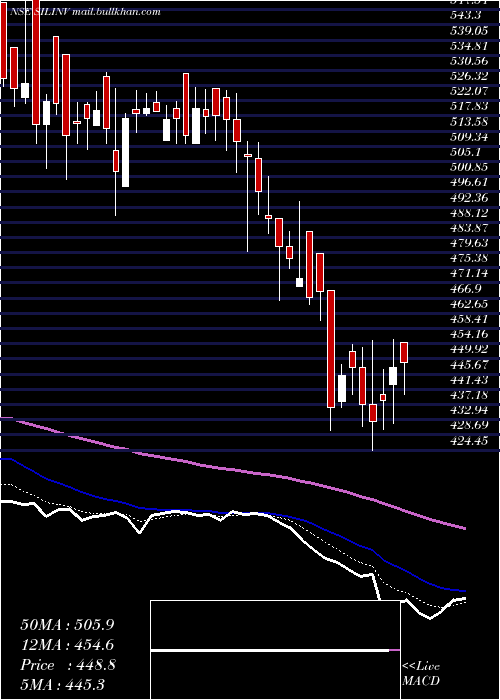Click the last red candlestick near 449.92

[x=404, y=352]
